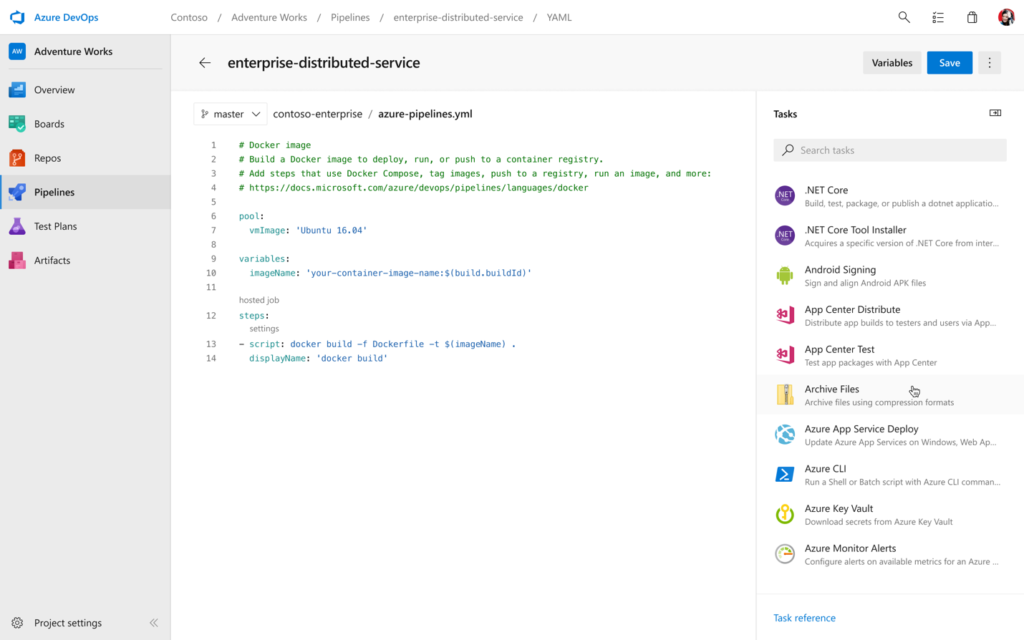1024x640 pixels.
Task: Open the Marketplace shopping bag icon
Action: tap(970, 17)
